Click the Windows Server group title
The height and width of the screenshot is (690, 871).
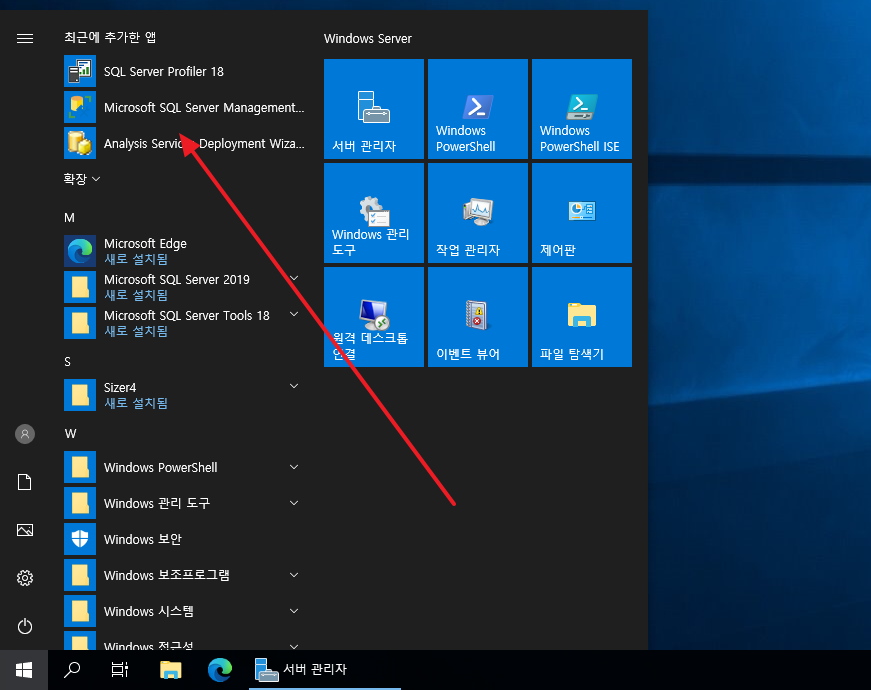(368, 38)
